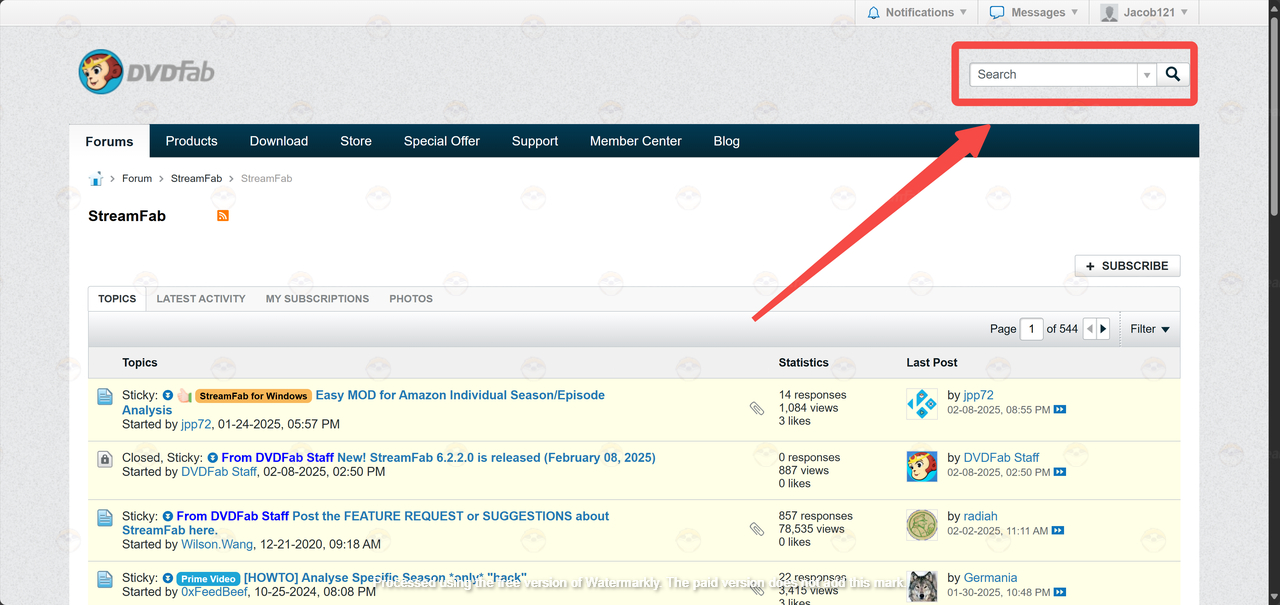Click the Search input field
Viewport: 1280px width, 605px height.
1053,75
